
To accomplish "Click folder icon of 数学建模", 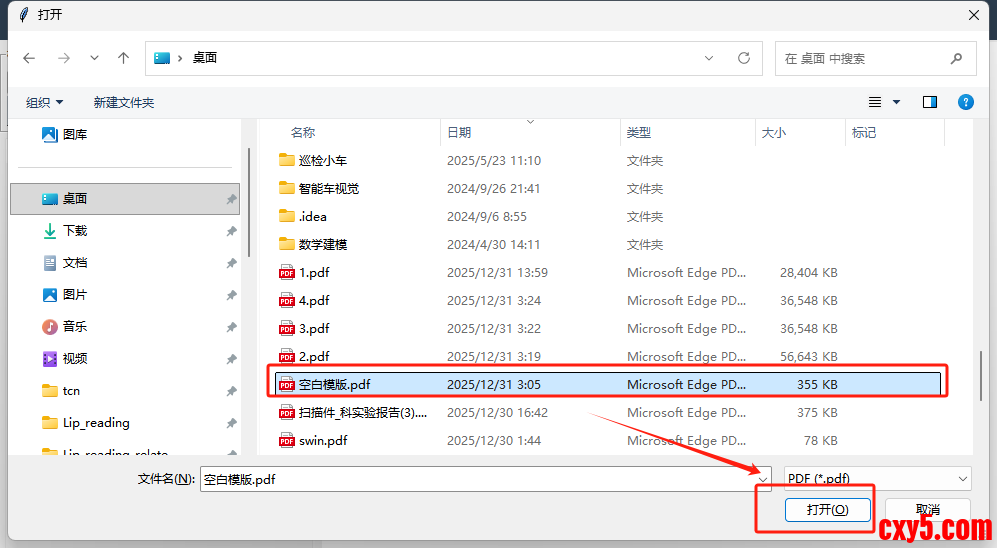I will tap(287, 243).
